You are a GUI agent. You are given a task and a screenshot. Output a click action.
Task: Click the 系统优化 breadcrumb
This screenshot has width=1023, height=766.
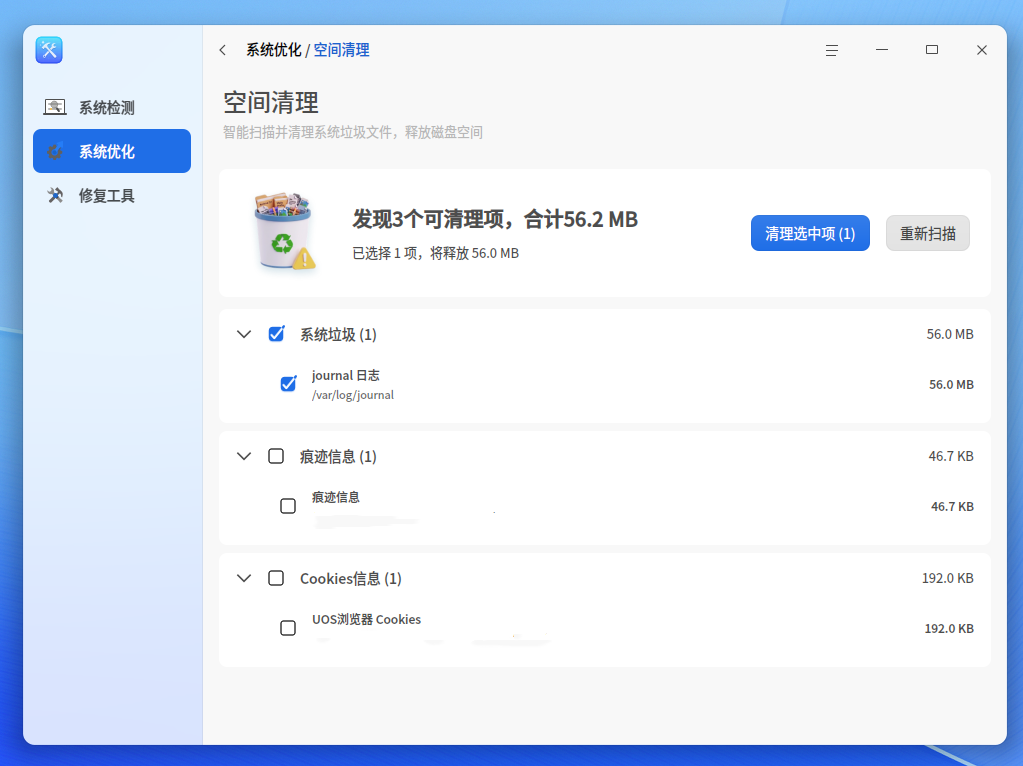click(x=274, y=50)
